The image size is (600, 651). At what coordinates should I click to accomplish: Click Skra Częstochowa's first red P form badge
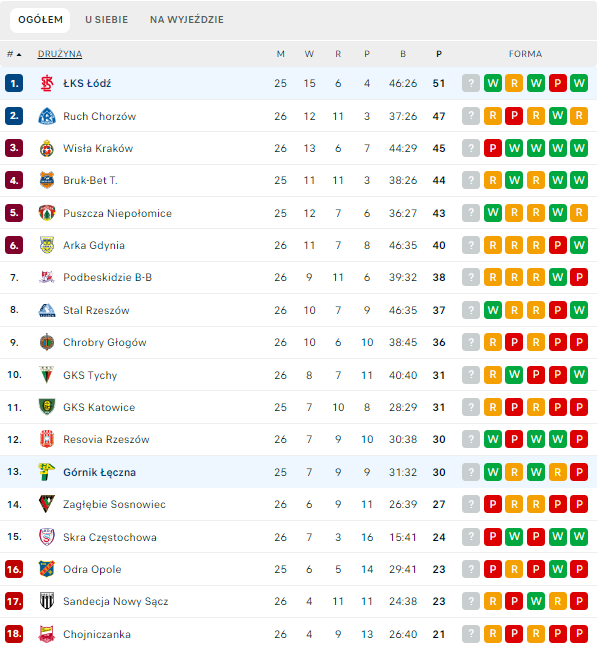(x=492, y=537)
